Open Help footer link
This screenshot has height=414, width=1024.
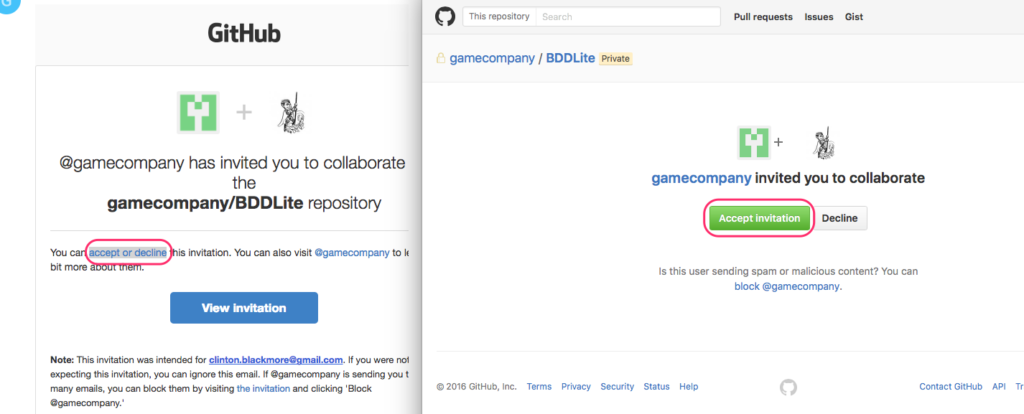point(688,387)
